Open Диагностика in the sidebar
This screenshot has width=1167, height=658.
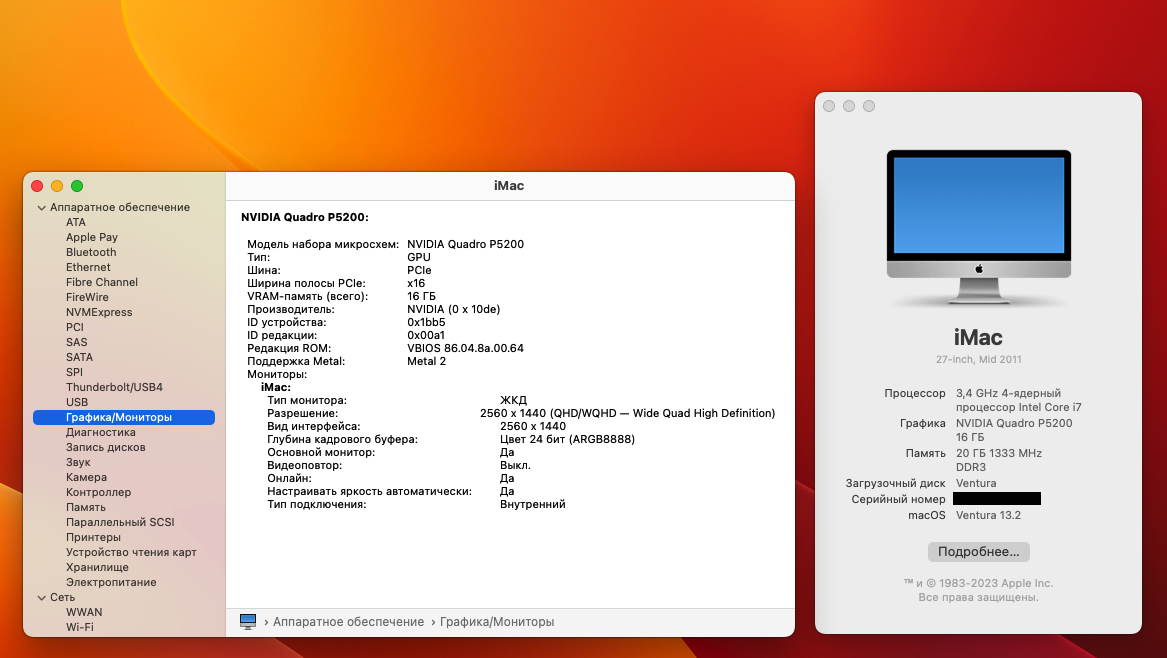coord(100,432)
